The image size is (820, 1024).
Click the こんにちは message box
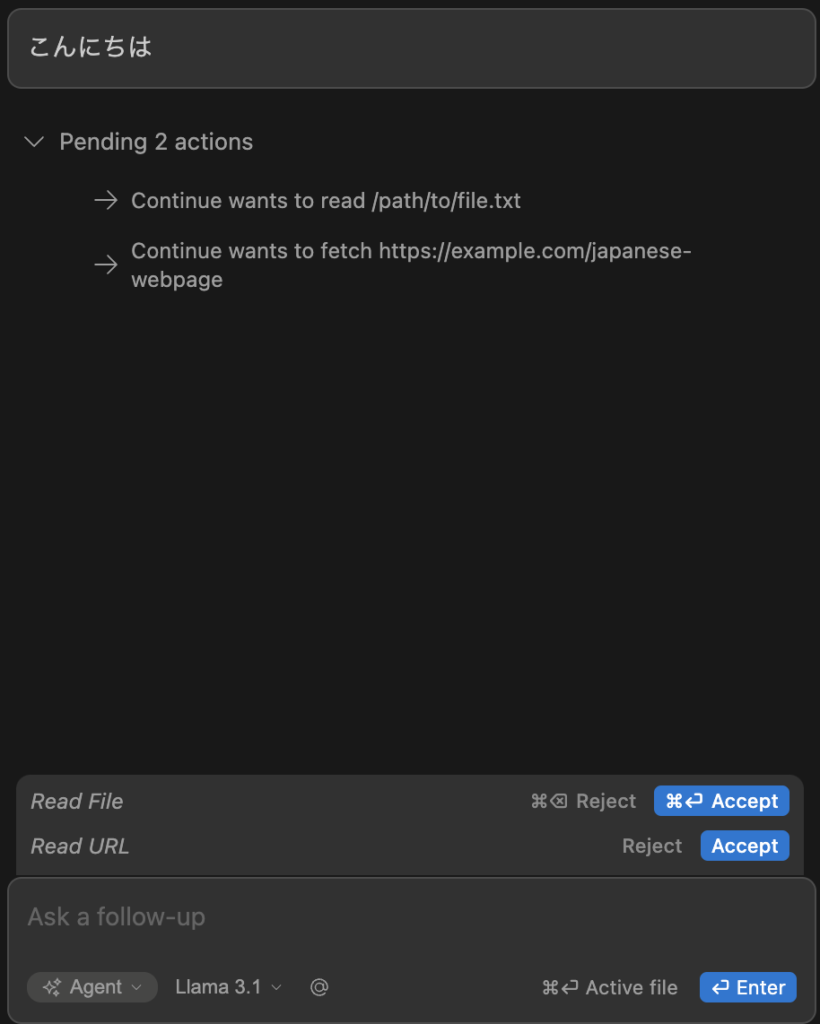click(411, 48)
